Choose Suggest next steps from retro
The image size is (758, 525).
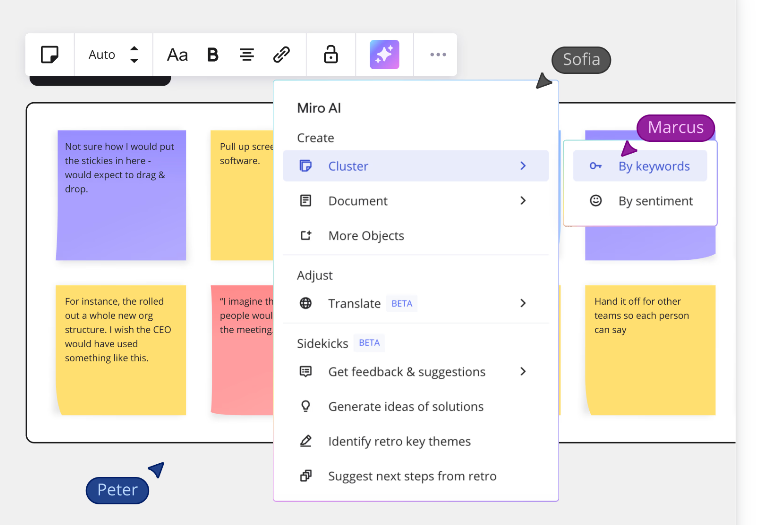coord(416,476)
